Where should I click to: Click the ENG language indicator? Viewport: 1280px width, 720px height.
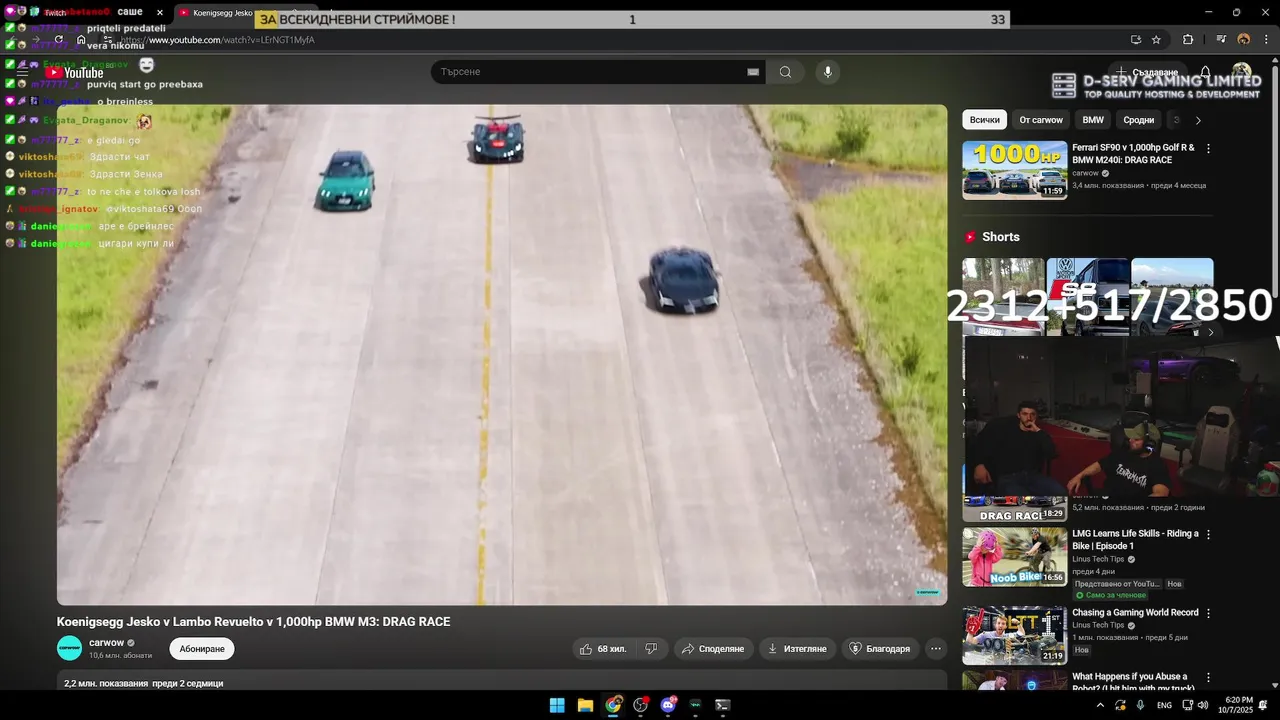pyautogui.click(x=1164, y=705)
